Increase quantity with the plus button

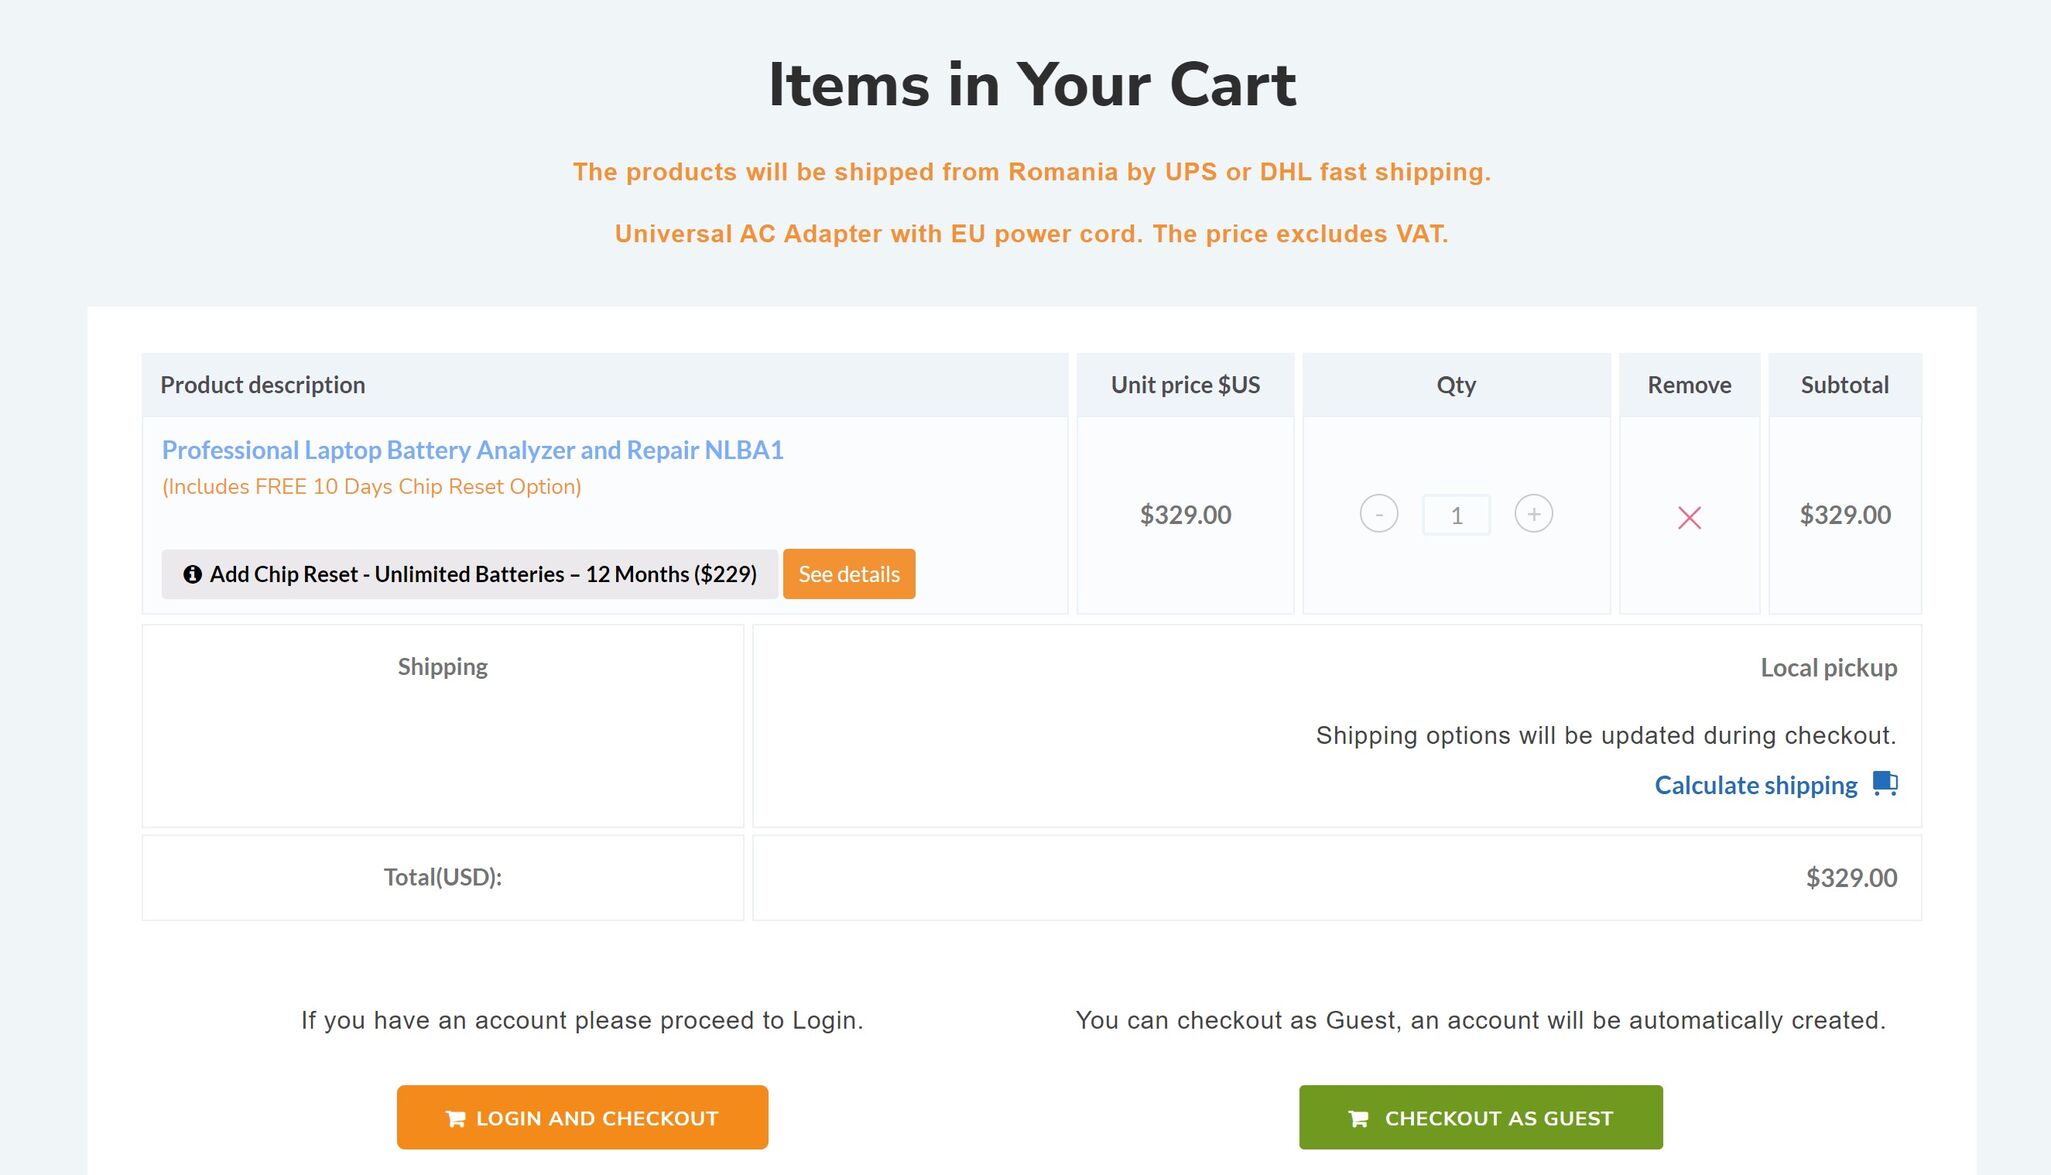[1533, 514]
